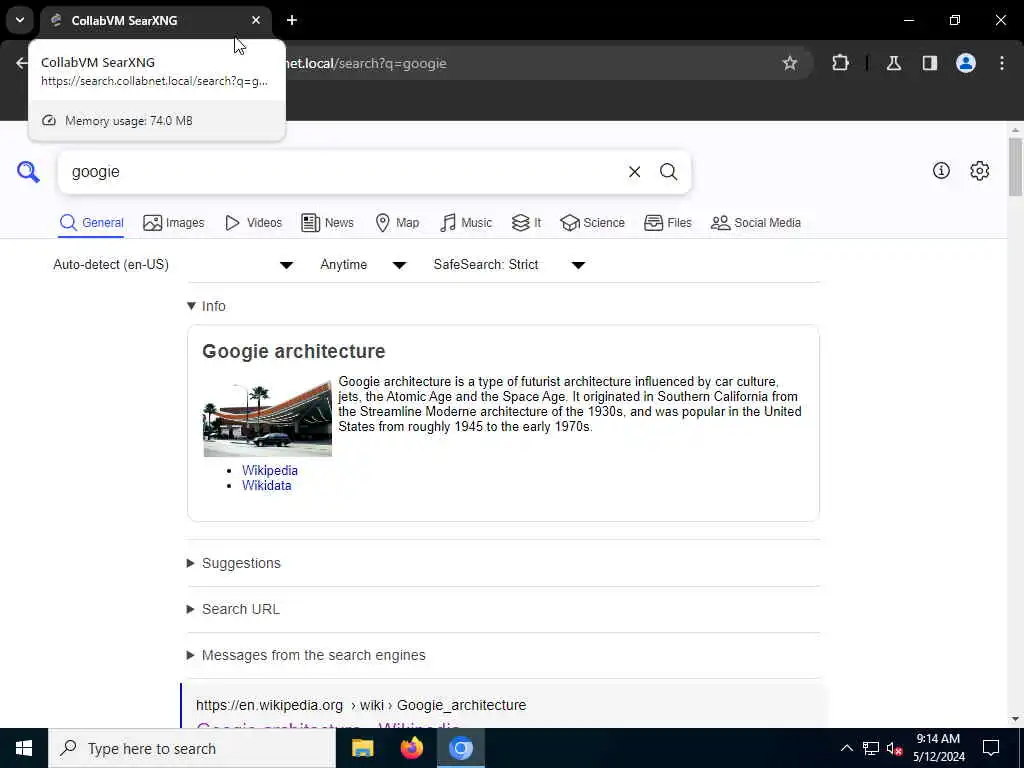This screenshot has height=768, width=1024.
Task: Switch to the Map category
Action: (397, 223)
